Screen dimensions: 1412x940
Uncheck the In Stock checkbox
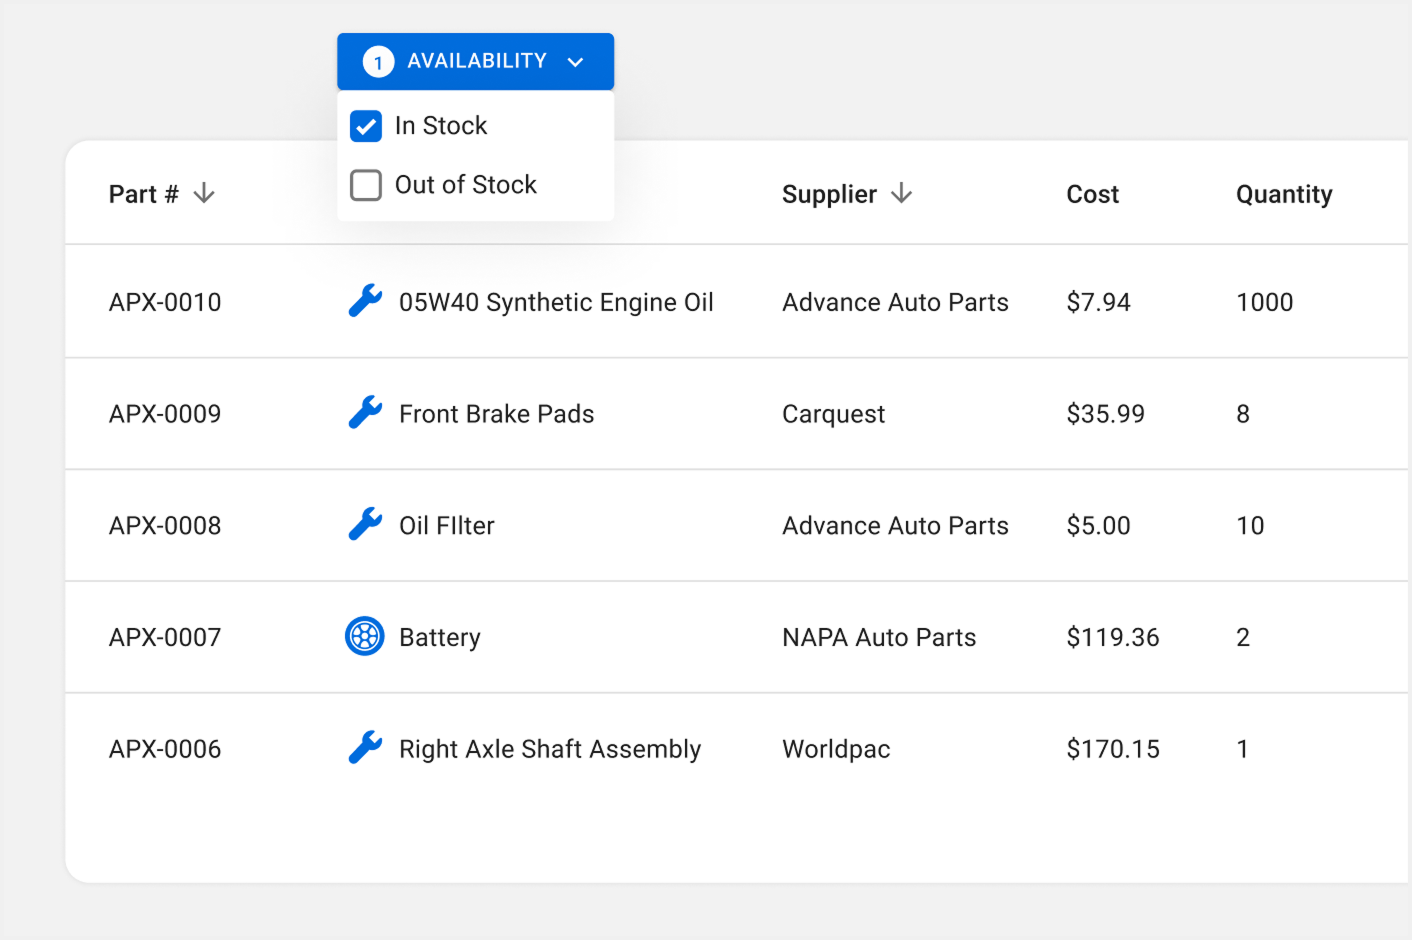[x=366, y=126]
